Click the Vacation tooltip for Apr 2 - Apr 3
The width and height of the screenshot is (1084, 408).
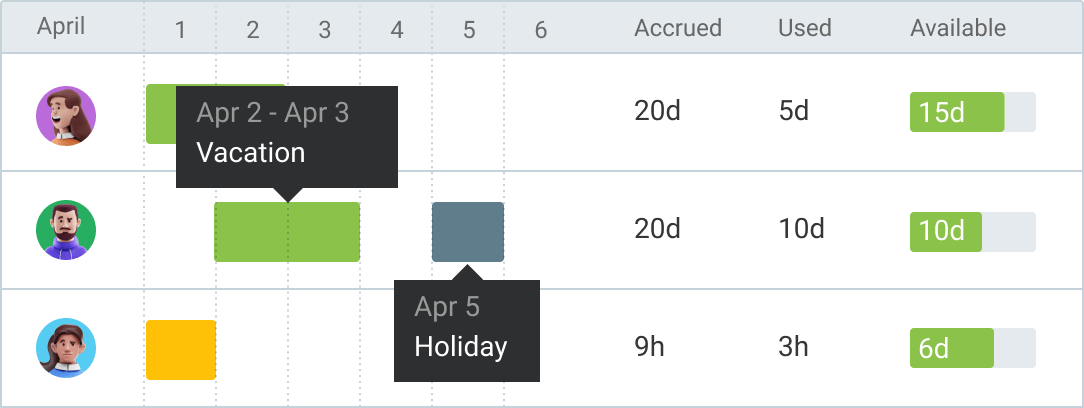287,135
